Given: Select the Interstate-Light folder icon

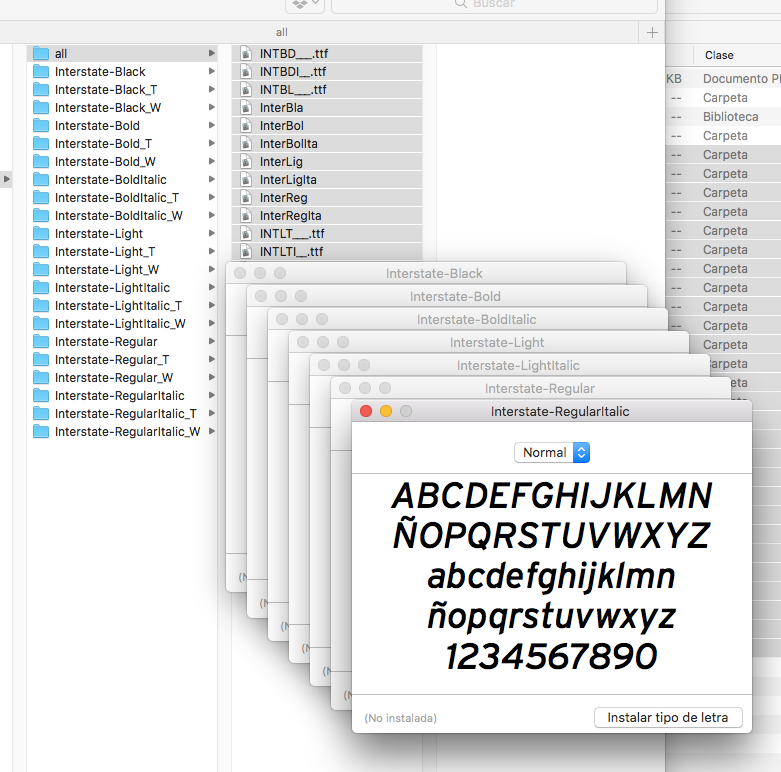Looking at the screenshot, I should 41,233.
